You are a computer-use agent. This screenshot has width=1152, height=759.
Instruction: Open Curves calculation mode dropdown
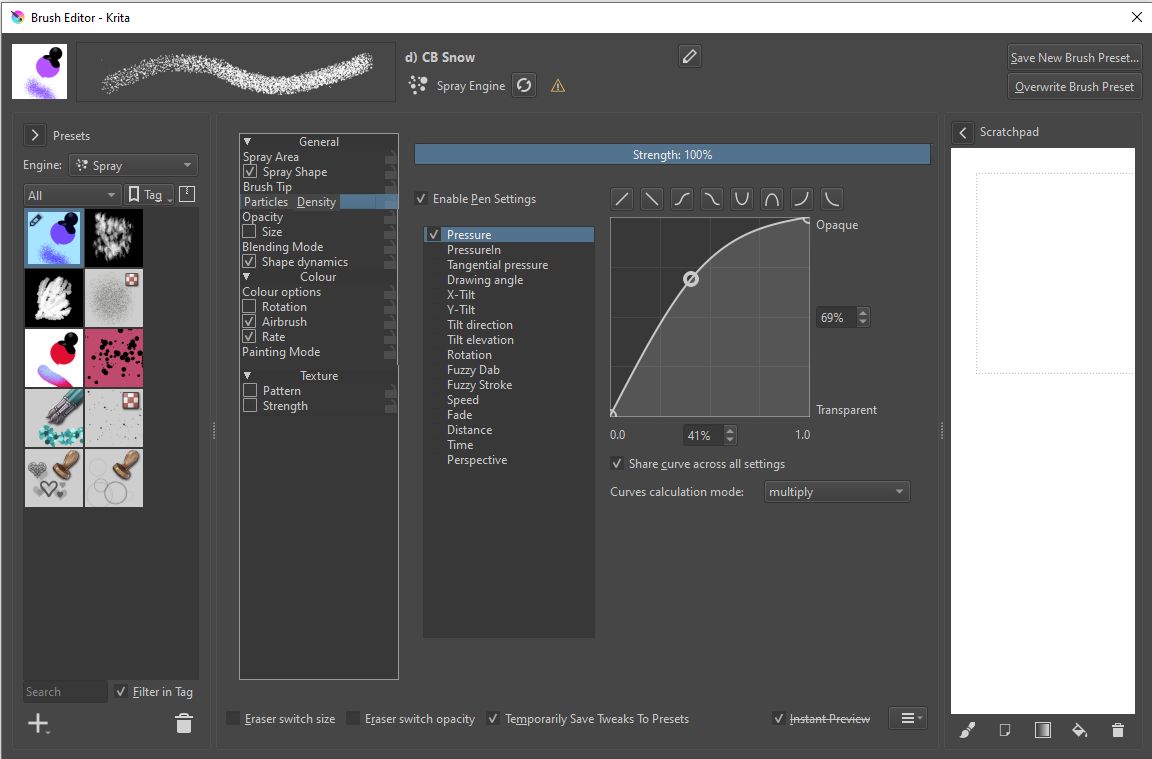pyautogui.click(x=836, y=492)
